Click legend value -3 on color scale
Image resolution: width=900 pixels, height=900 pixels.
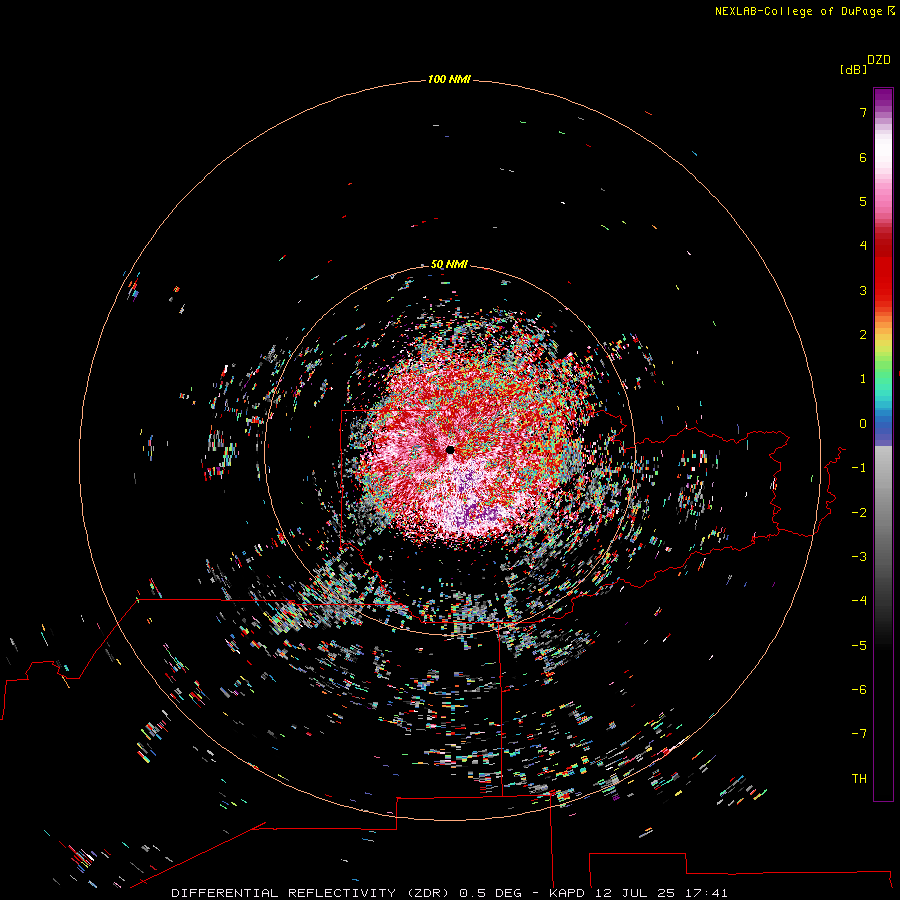[x=859, y=557]
